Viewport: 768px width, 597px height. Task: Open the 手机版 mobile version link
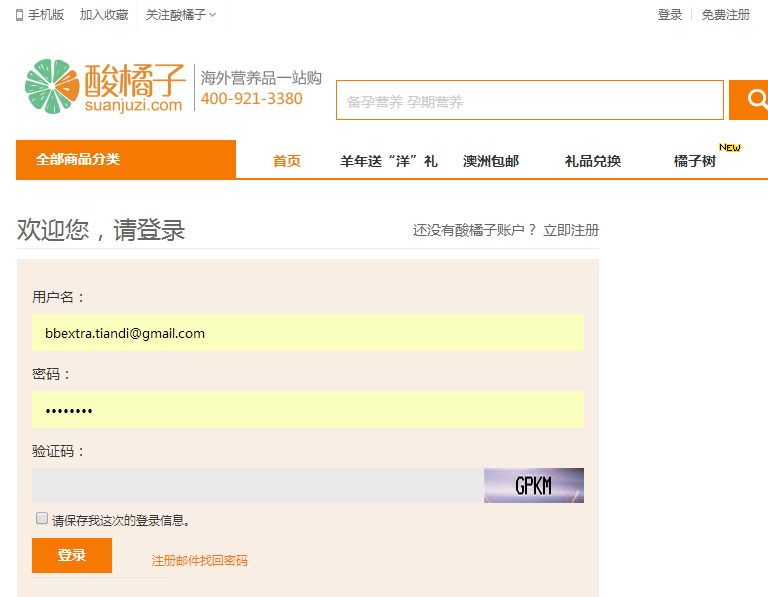point(46,15)
